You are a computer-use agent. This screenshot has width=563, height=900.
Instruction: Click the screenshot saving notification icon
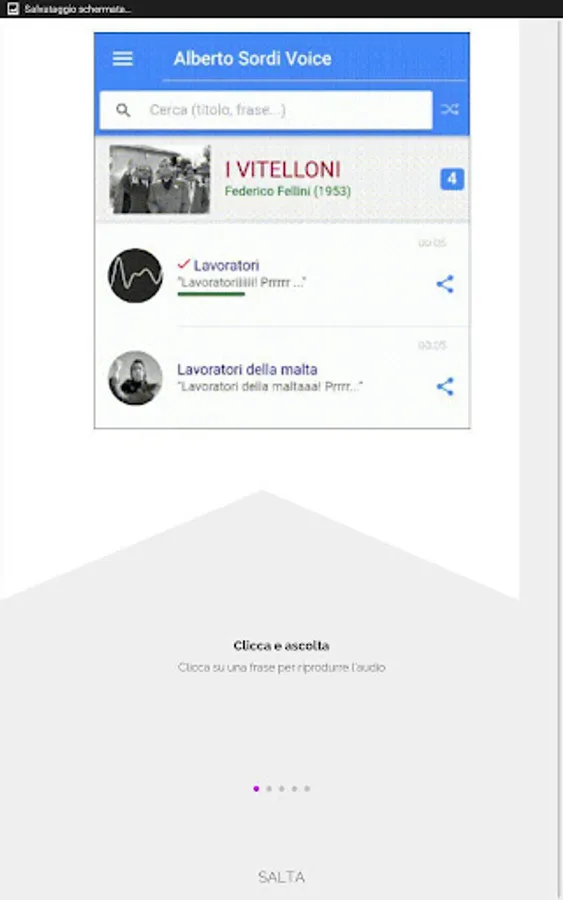[x=13, y=9]
